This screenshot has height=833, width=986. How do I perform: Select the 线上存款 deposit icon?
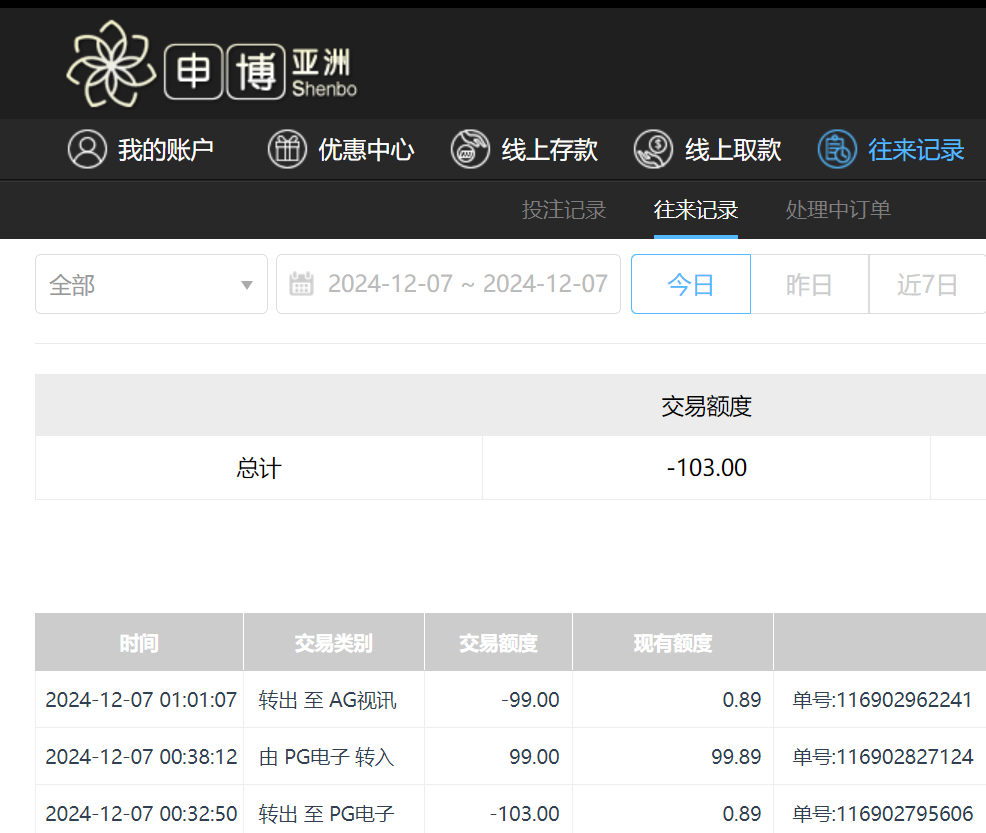[470, 148]
